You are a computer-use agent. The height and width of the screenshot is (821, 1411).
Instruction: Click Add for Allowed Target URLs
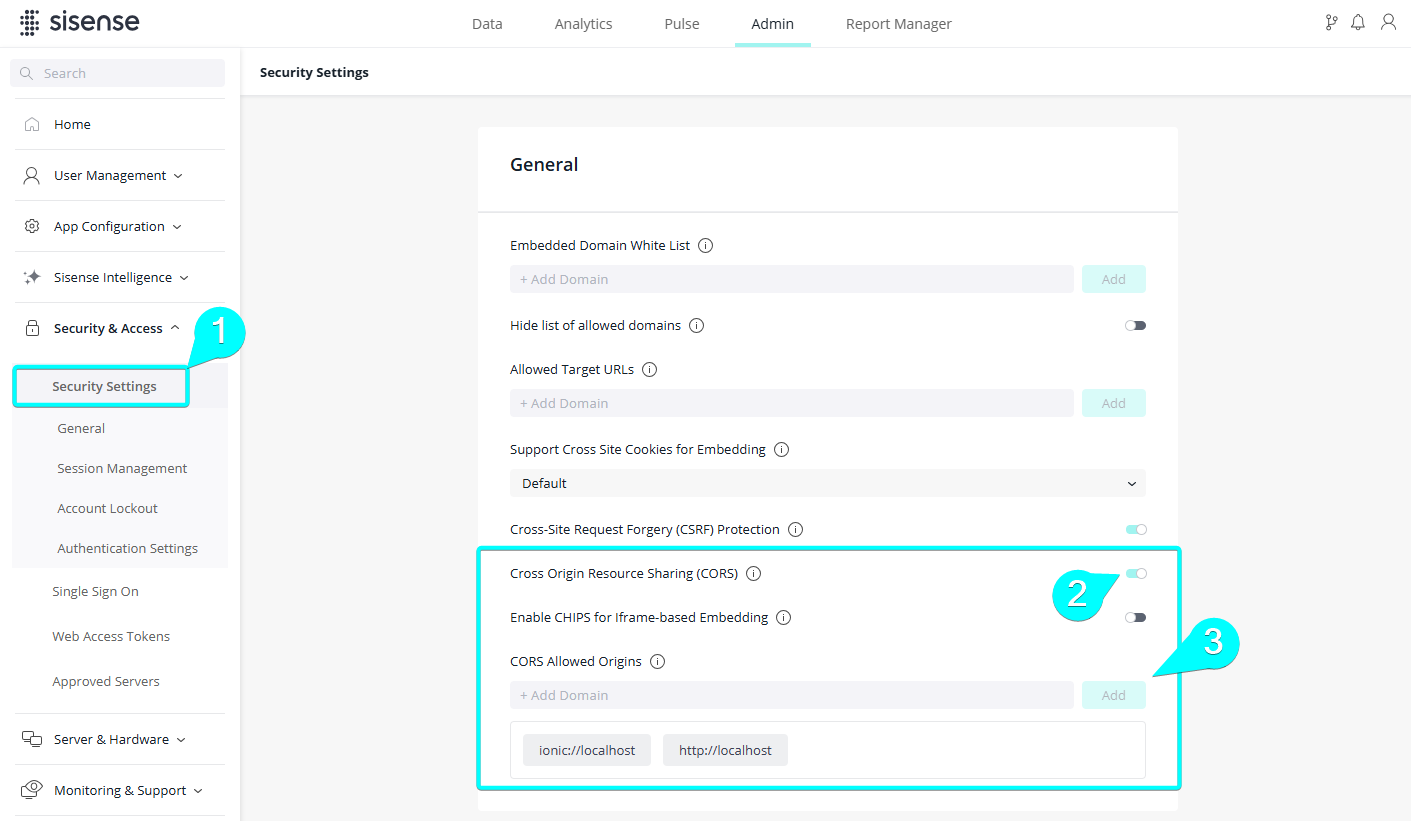[x=1114, y=403]
